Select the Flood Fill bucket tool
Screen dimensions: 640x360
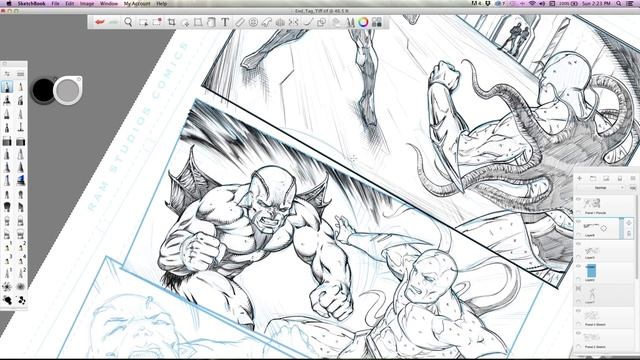(211, 22)
